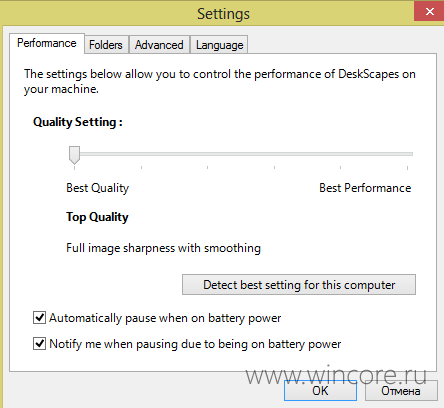Viewport: 444px width, 408px height.
Task: Disable Notify me when pausing checkbox
Action: point(39,343)
